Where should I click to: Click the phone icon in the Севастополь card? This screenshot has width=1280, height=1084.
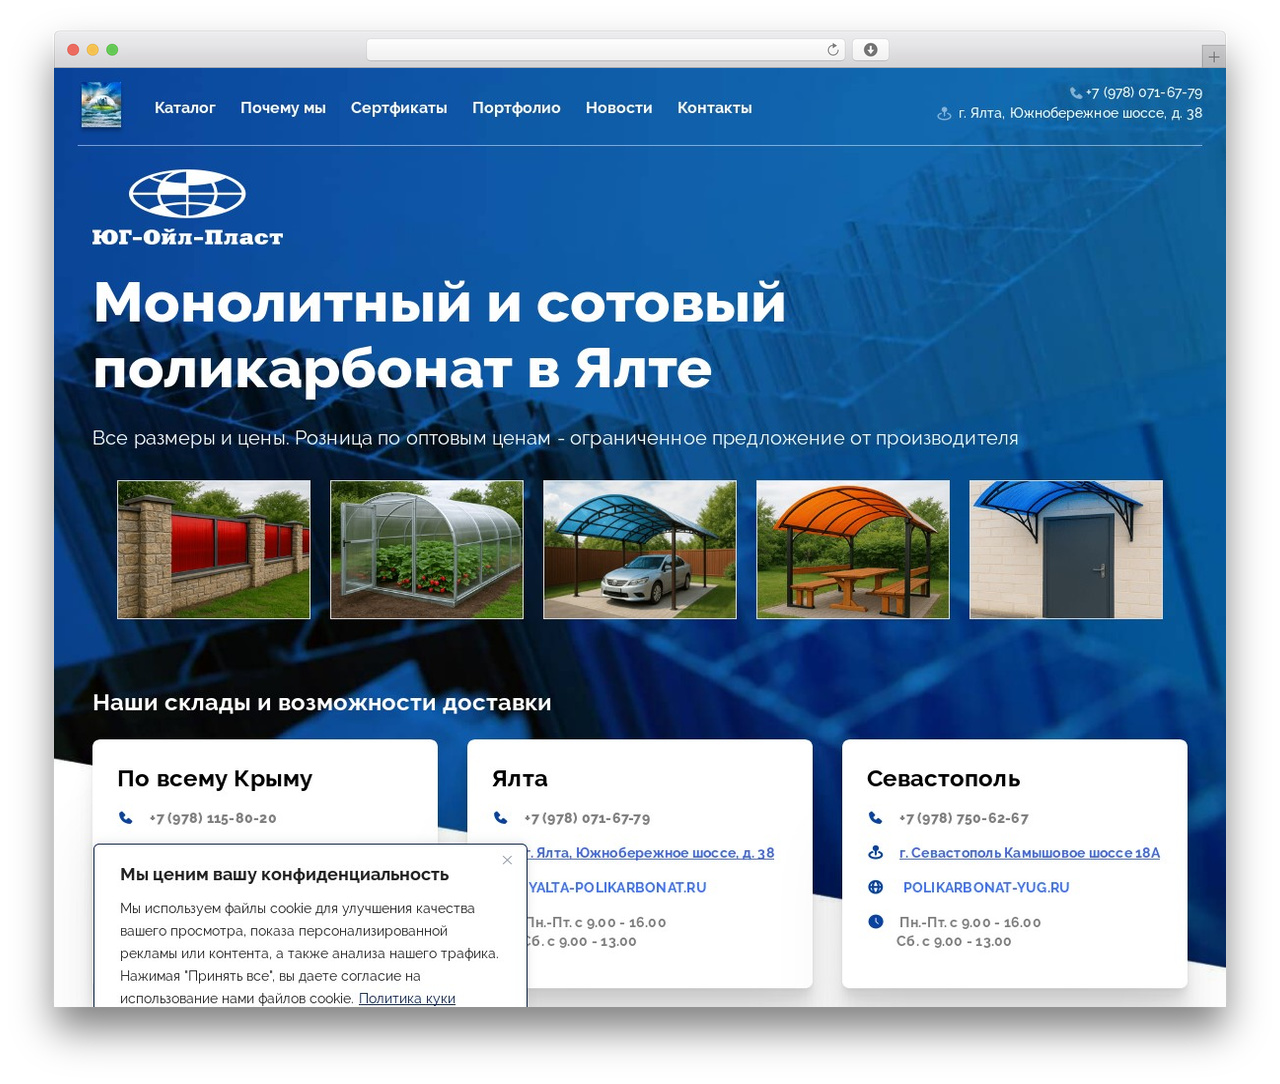pyautogui.click(x=876, y=818)
